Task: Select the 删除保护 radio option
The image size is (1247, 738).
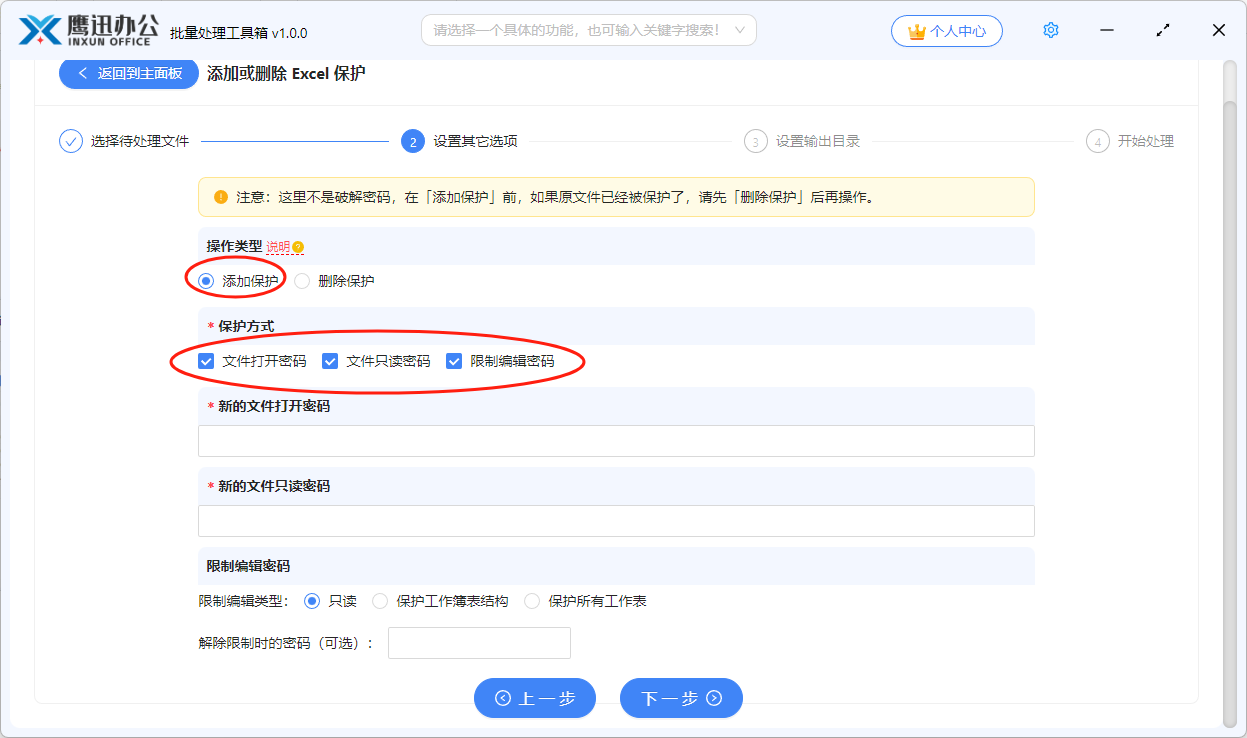Action: click(x=302, y=281)
